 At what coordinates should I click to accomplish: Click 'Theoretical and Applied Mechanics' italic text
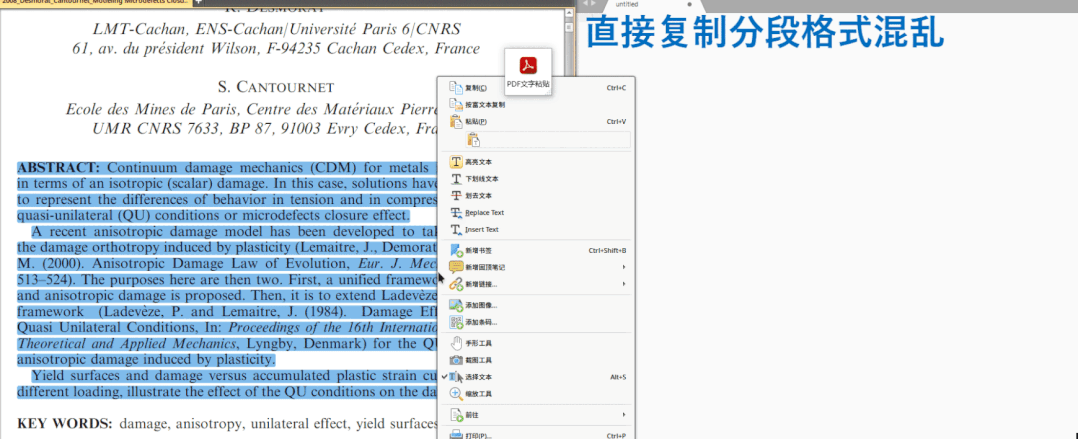(128, 344)
